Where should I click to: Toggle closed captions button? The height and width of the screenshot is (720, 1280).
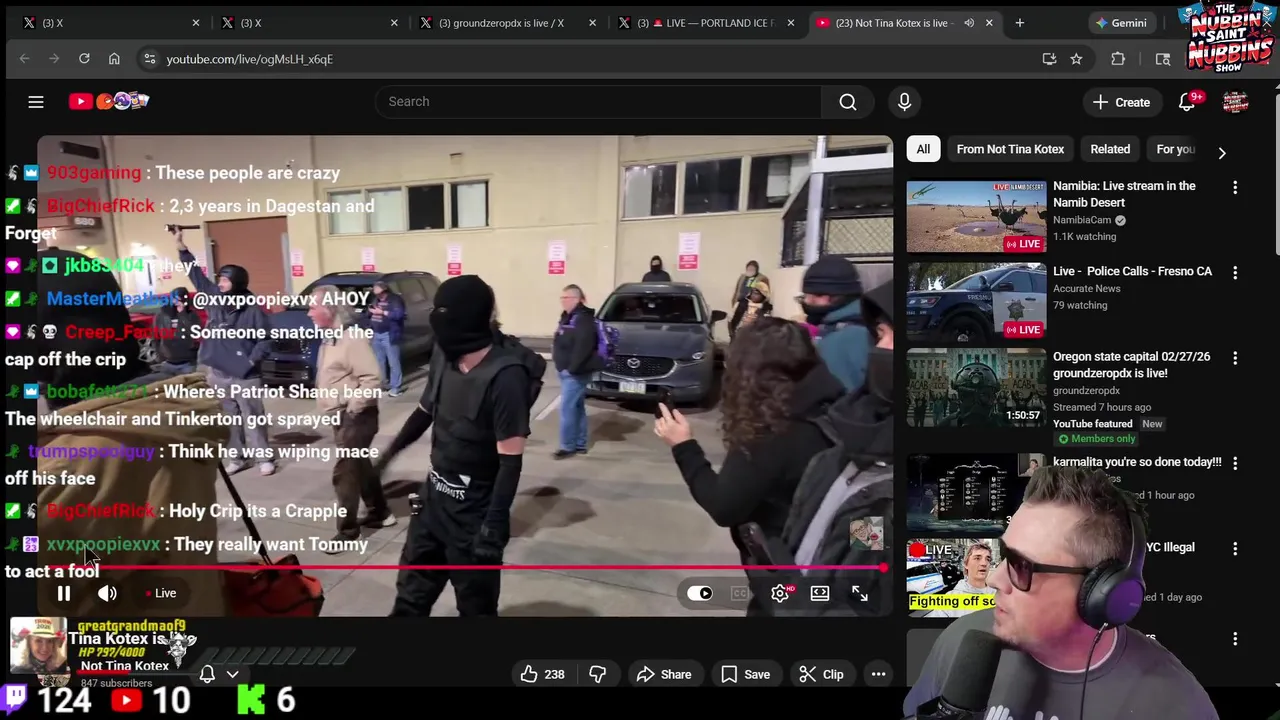click(740, 594)
